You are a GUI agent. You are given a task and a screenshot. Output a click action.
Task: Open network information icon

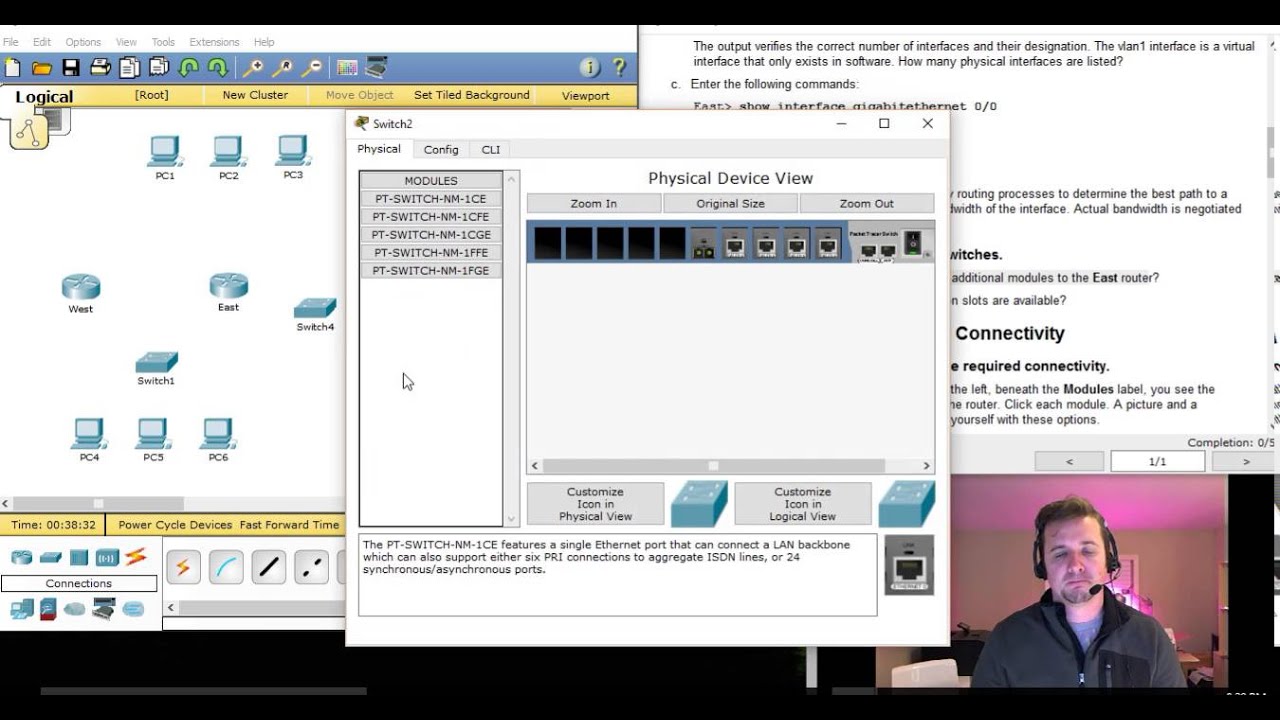point(590,68)
